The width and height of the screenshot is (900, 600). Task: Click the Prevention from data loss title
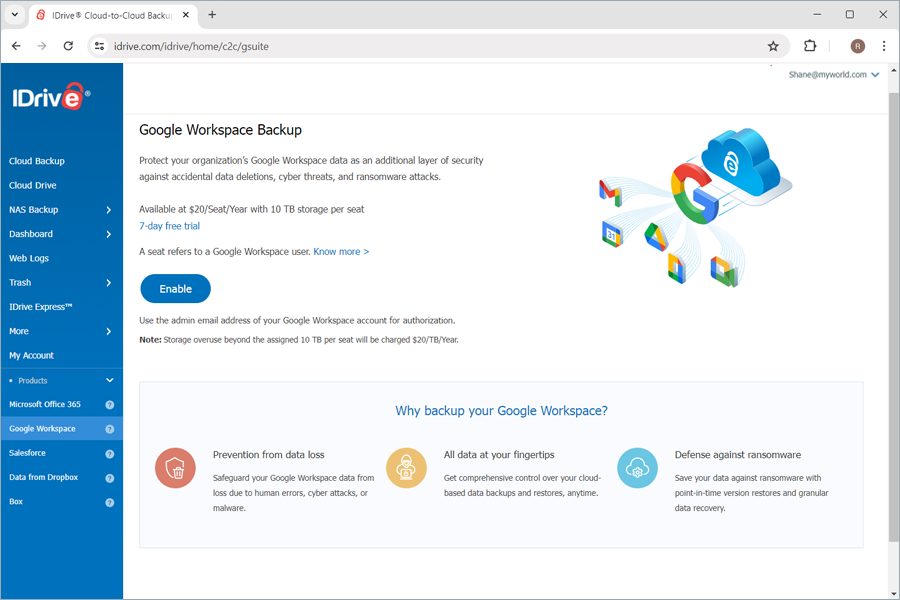click(269, 455)
